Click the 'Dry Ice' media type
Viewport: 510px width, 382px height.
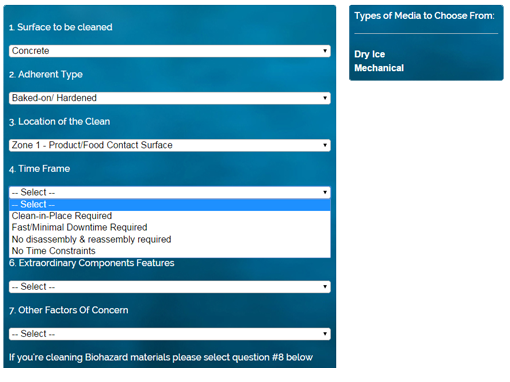point(369,54)
